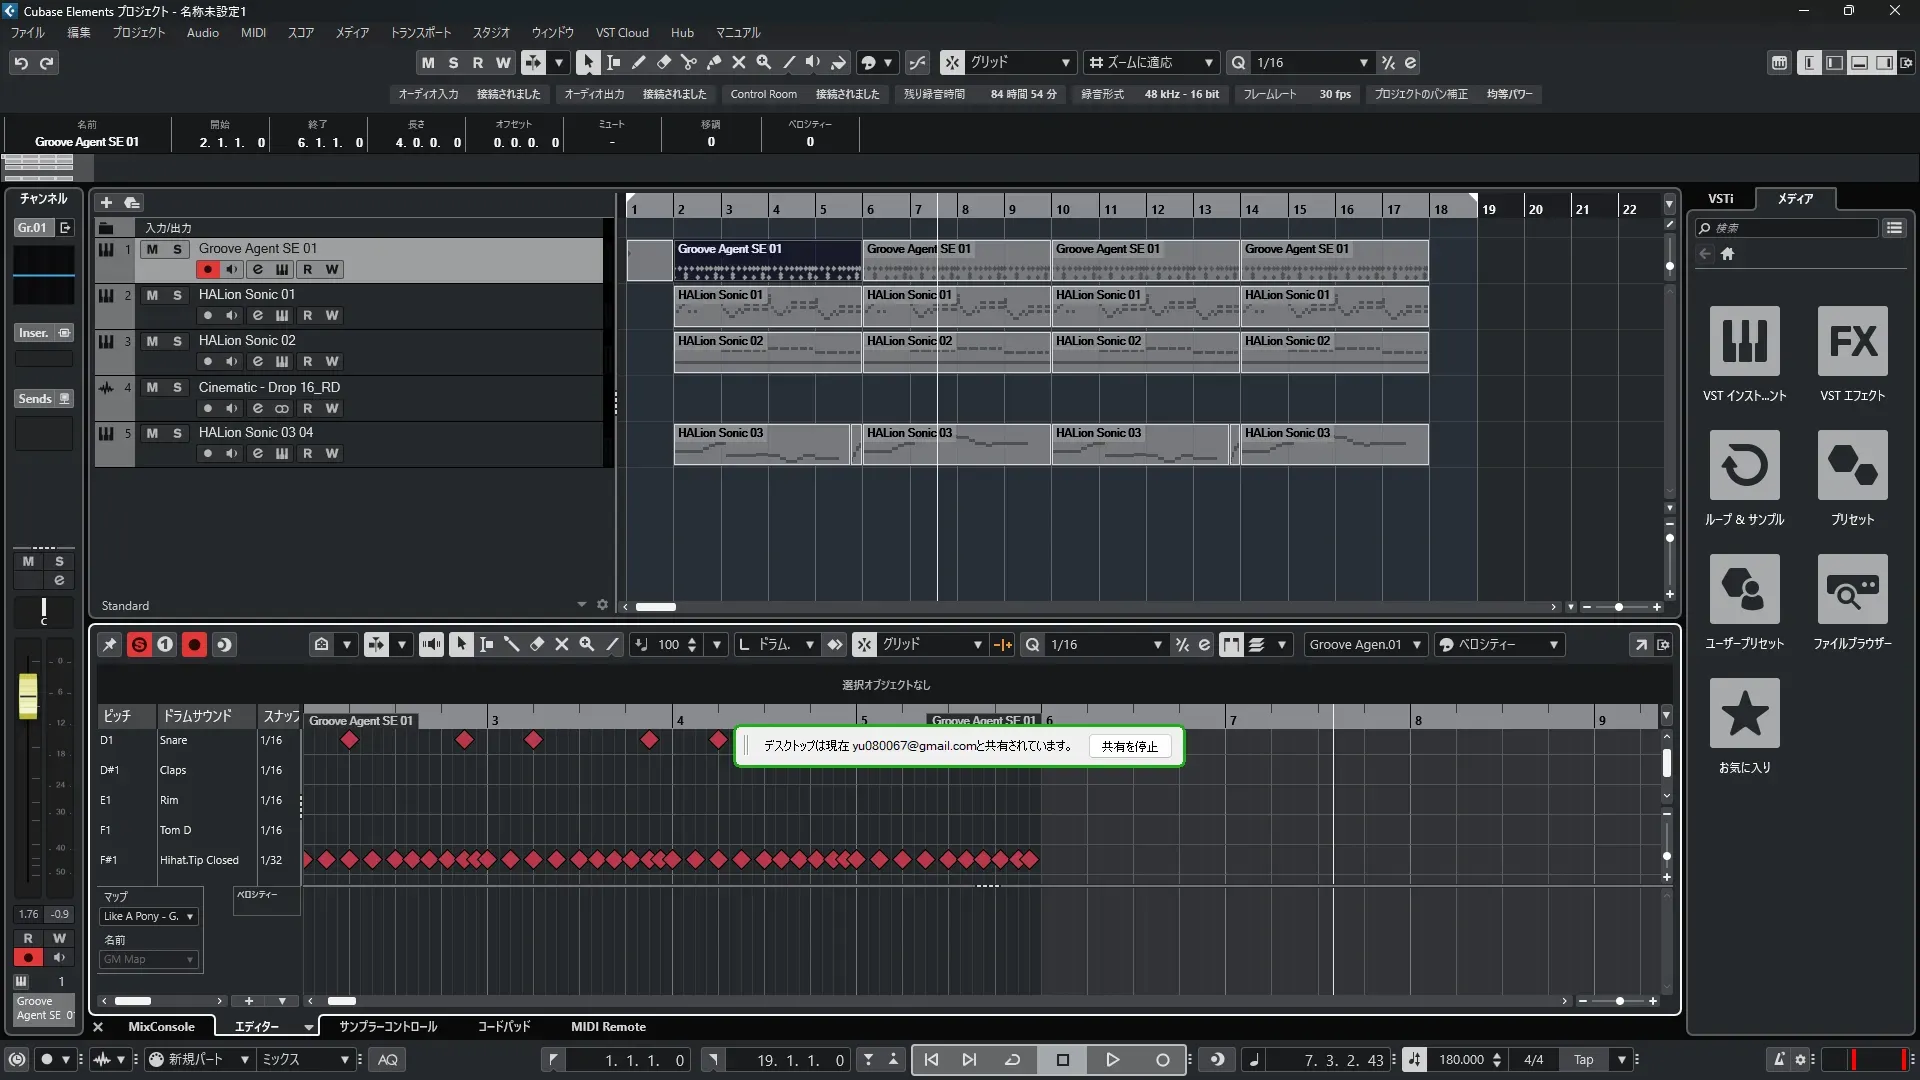The width and height of the screenshot is (1920, 1080).
Task: Open VST Instruments media tile
Action: (x=1744, y=341)
